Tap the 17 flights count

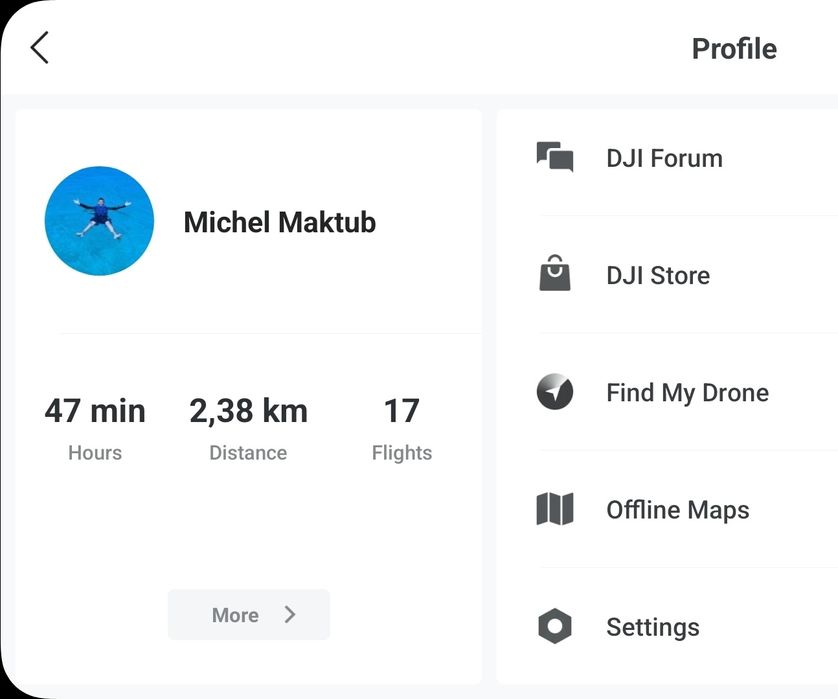[x=401, y=411]
